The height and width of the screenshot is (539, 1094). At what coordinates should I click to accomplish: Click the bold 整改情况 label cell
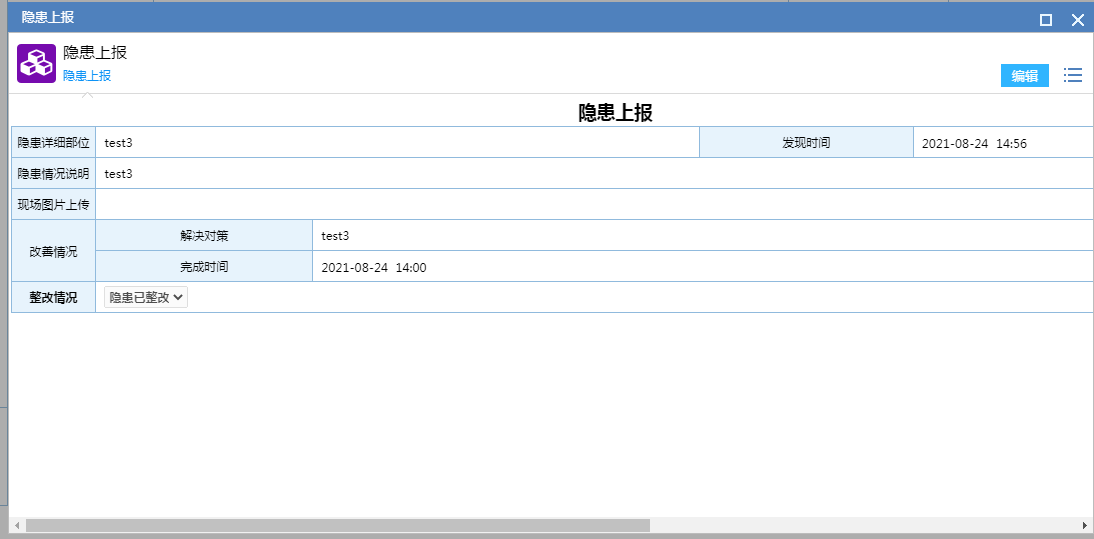[x=53, y=297]
